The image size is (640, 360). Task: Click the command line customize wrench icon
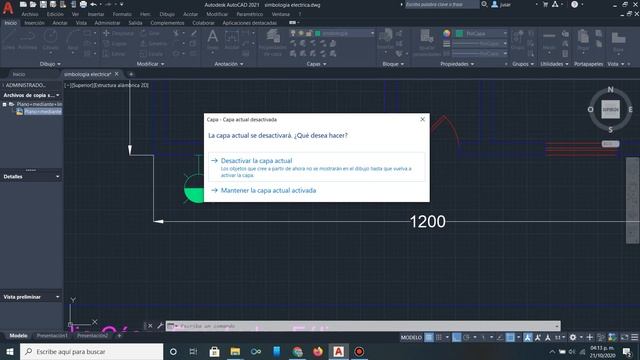[160, 326]
